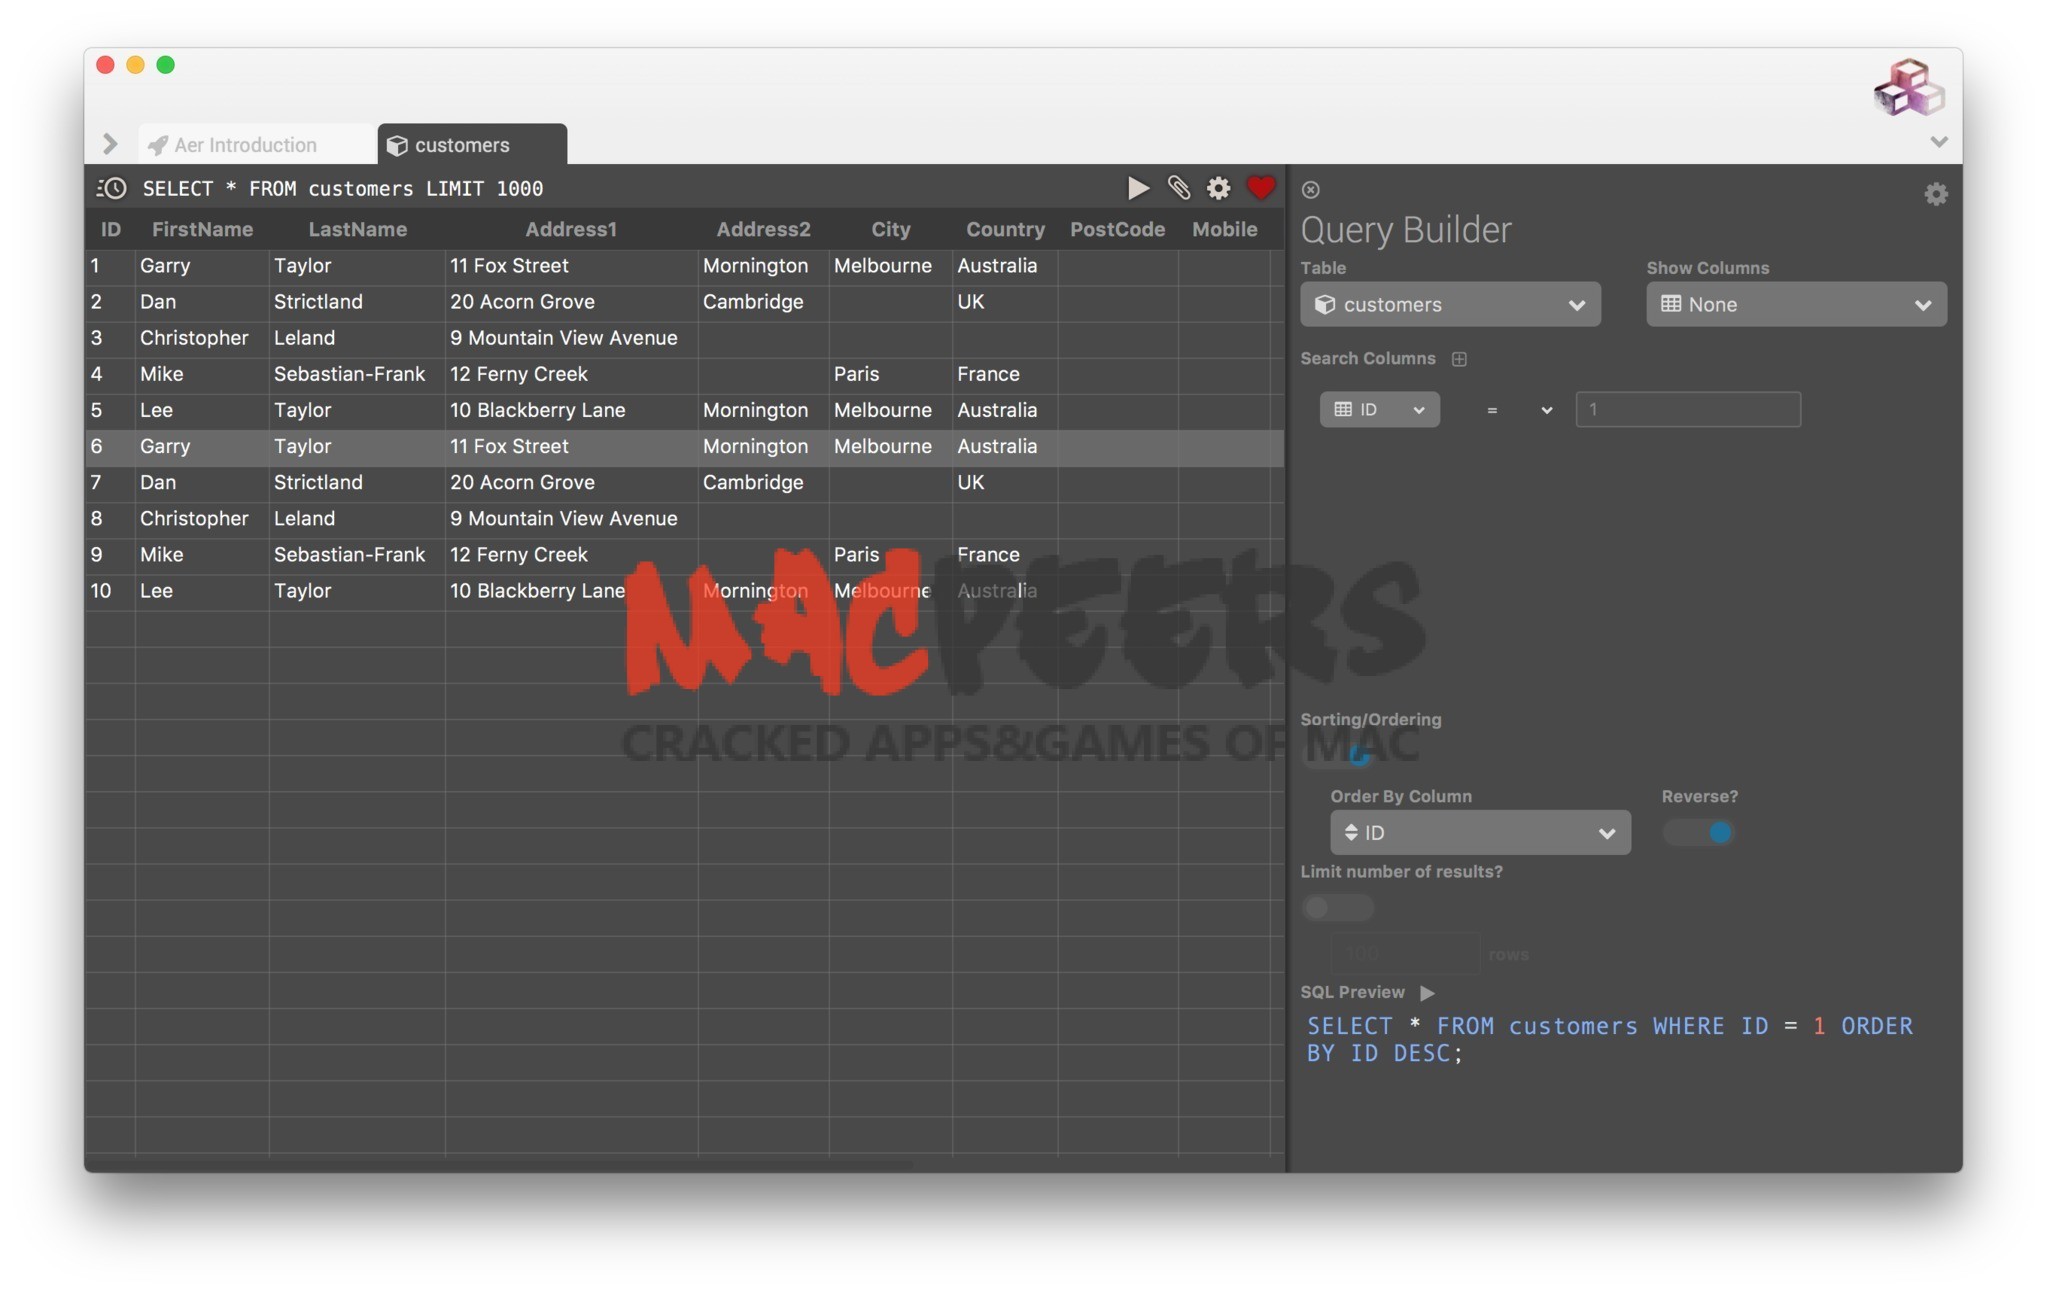
Task: Run the query with play icon
Action: click(x=1137, y=188)
